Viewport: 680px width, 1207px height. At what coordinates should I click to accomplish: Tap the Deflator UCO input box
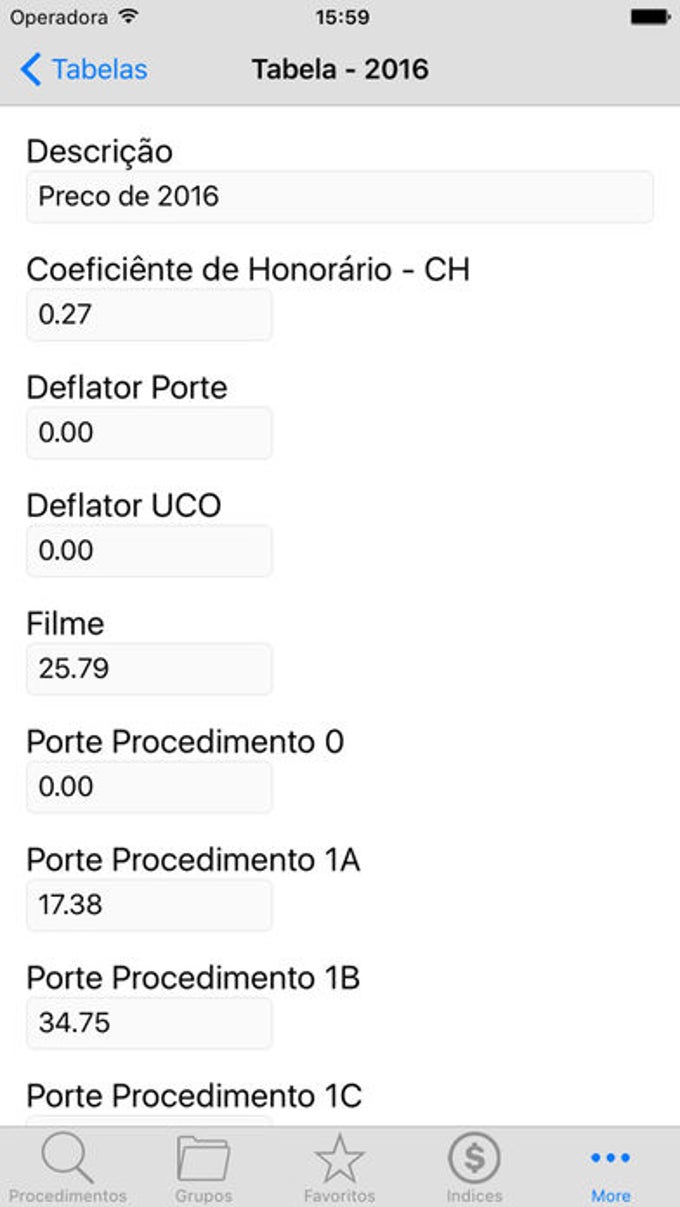(x=148, y=550)
